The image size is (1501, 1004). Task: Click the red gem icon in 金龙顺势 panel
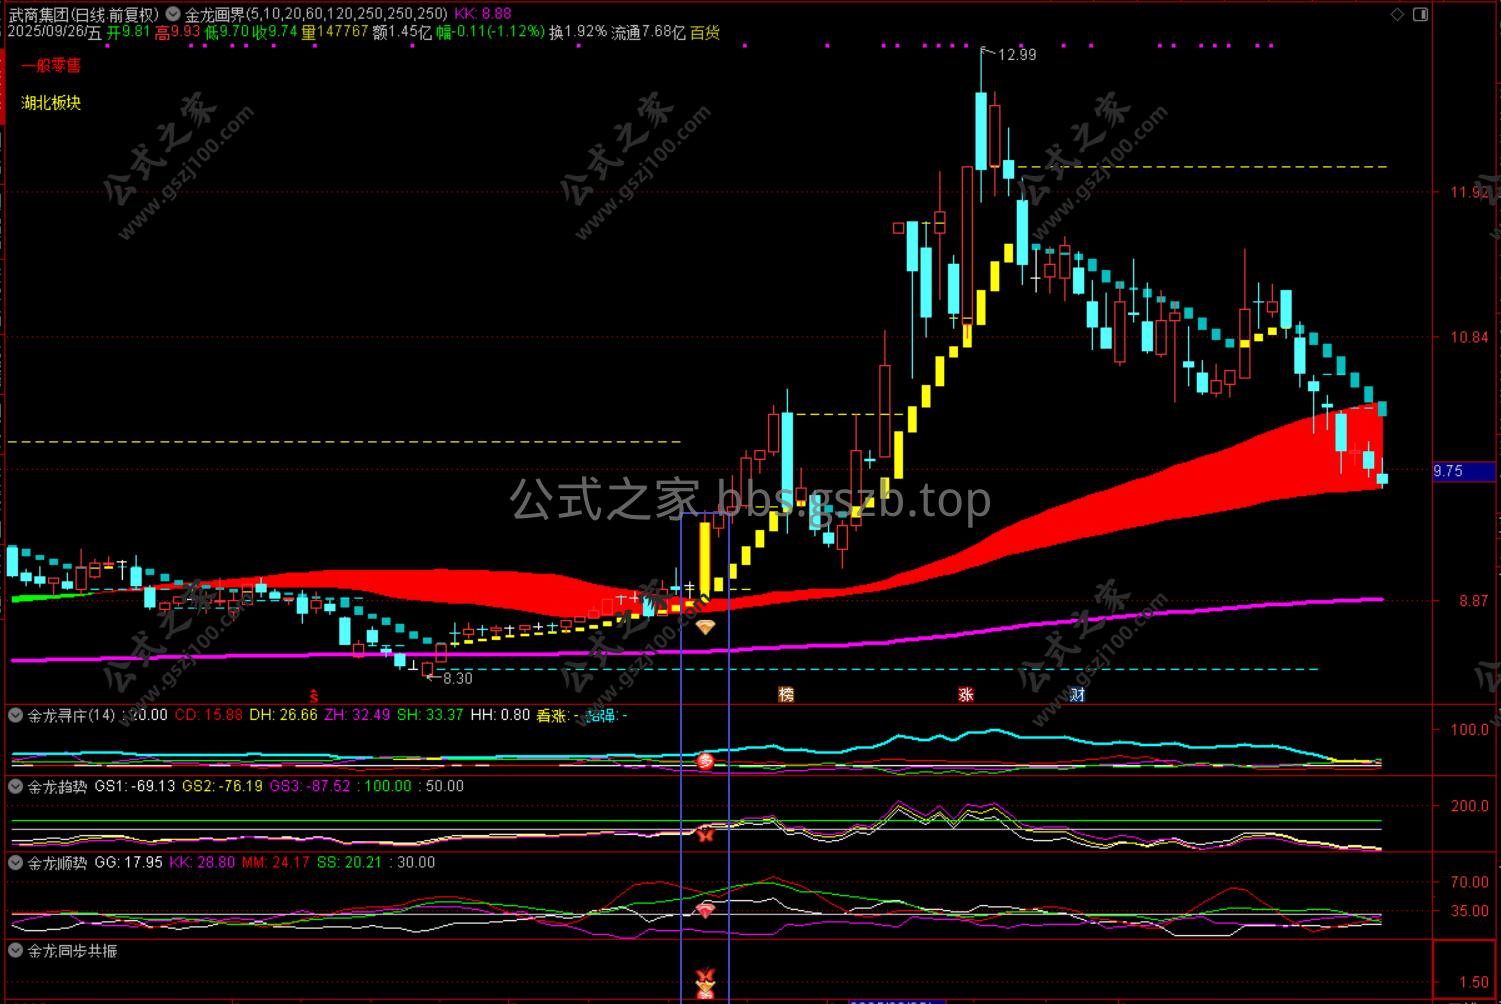[x=706, y=911]
